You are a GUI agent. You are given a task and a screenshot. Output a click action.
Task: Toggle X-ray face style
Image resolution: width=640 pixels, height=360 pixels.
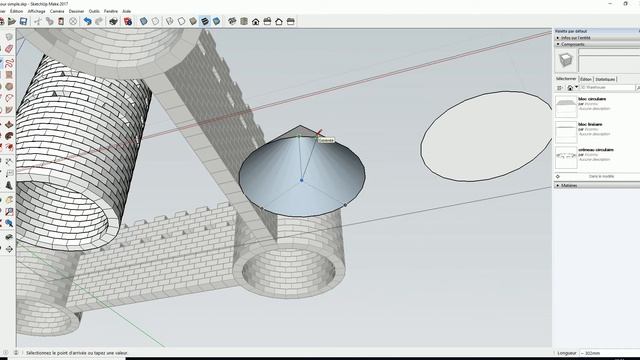143,21
